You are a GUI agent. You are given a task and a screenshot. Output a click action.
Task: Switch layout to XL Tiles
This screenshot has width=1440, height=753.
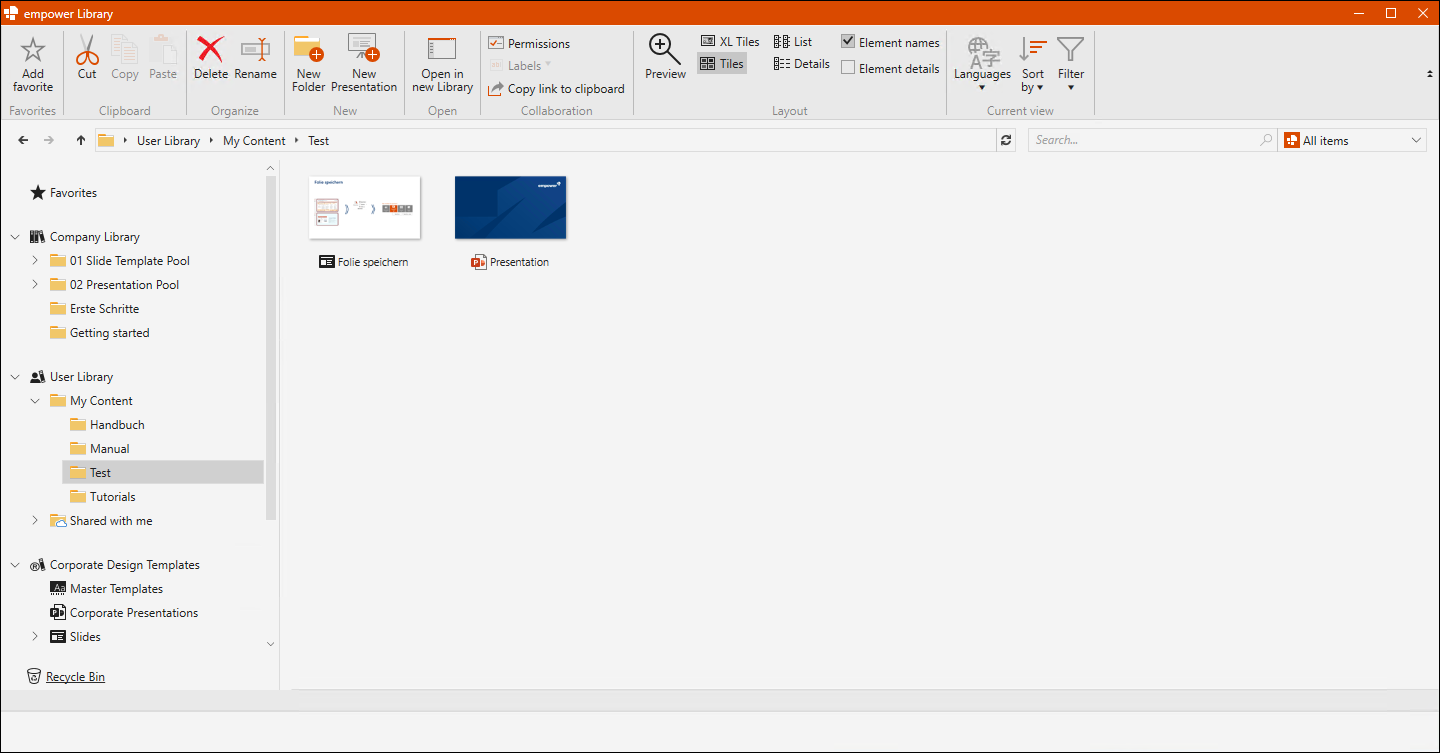(x=730, y=42)
